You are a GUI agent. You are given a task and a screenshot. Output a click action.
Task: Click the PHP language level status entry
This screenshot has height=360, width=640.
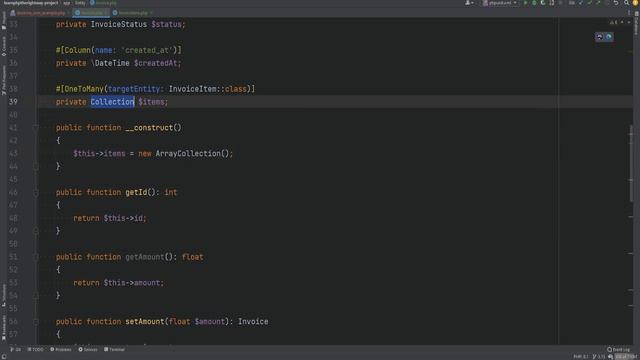pyautogui.click(x=581, y=357)
